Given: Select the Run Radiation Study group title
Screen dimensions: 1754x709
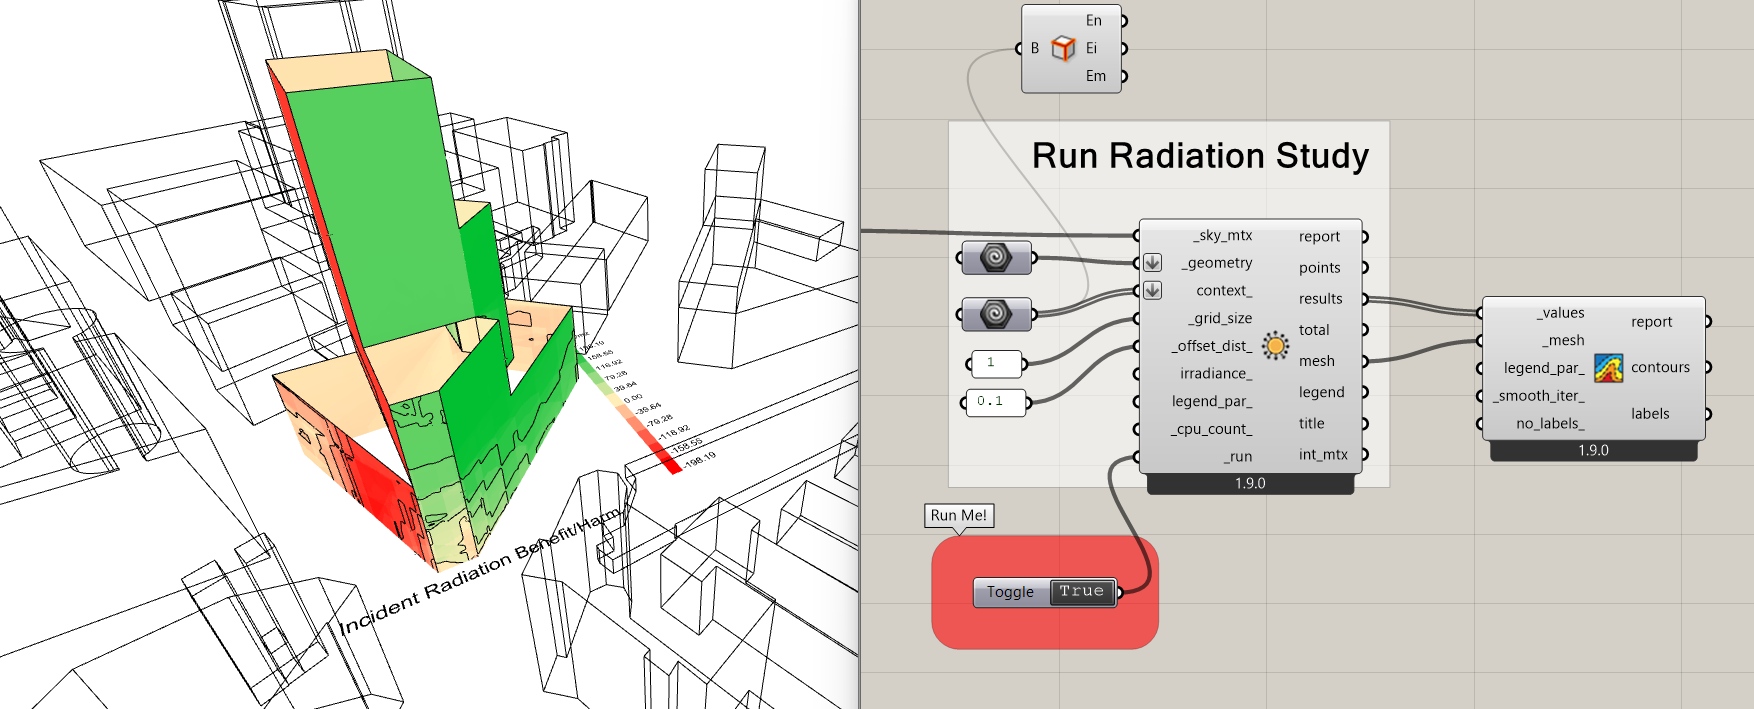Looking at the screenshot, I should (x=1200, y=156).
